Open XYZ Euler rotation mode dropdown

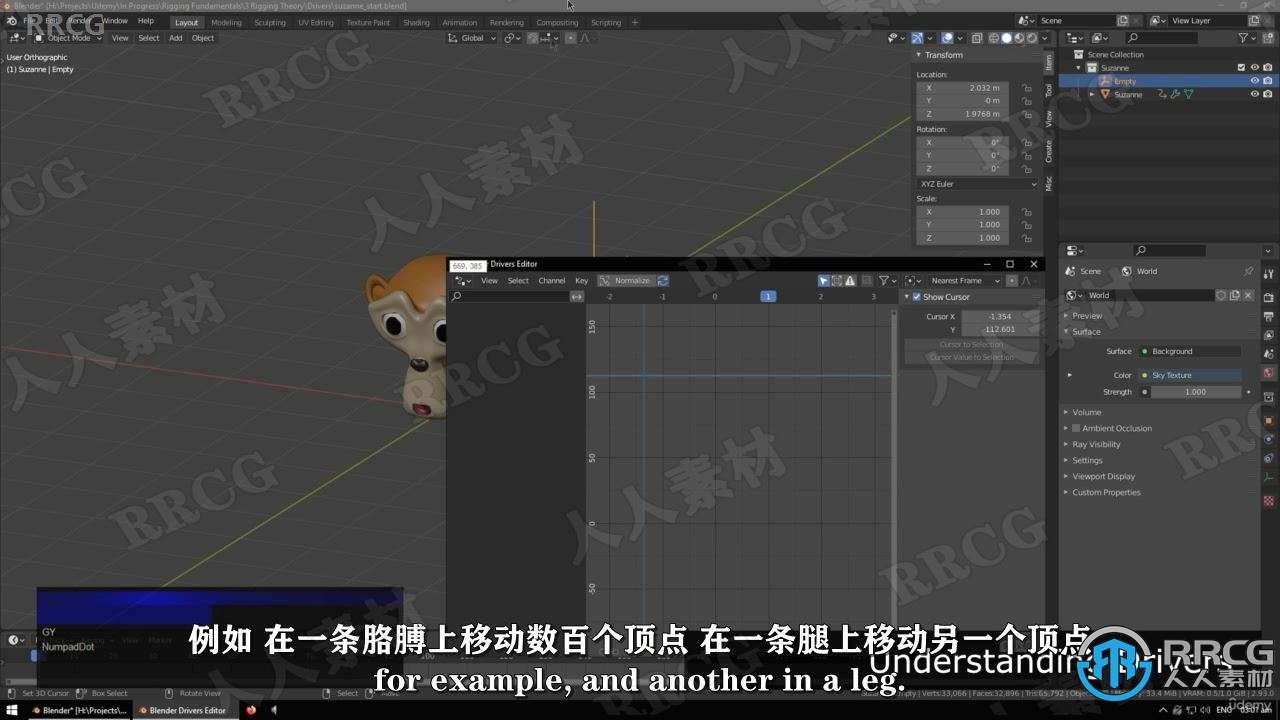(x=978, y=184)
